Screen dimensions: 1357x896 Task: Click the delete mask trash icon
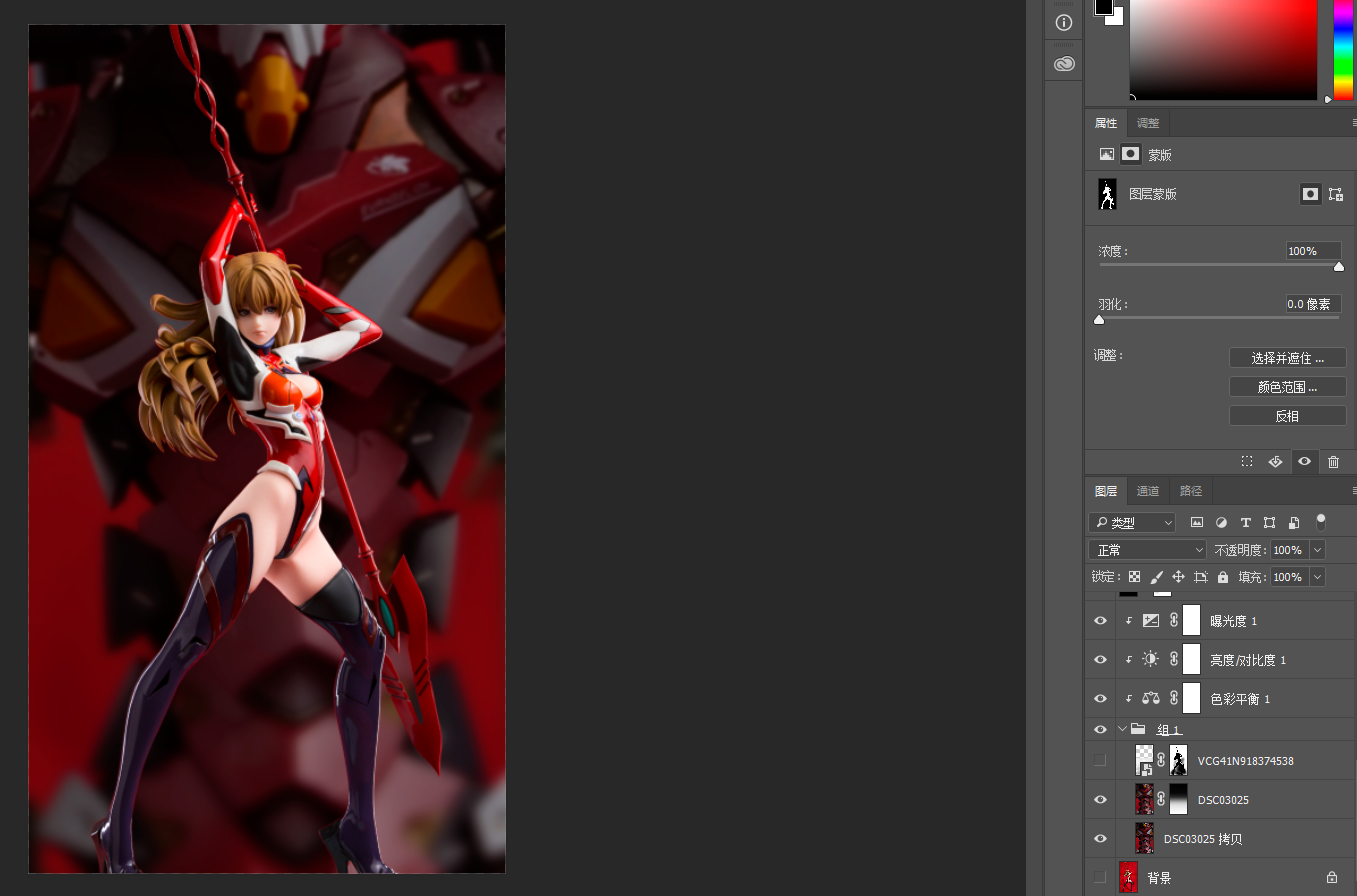point(1333,462)
